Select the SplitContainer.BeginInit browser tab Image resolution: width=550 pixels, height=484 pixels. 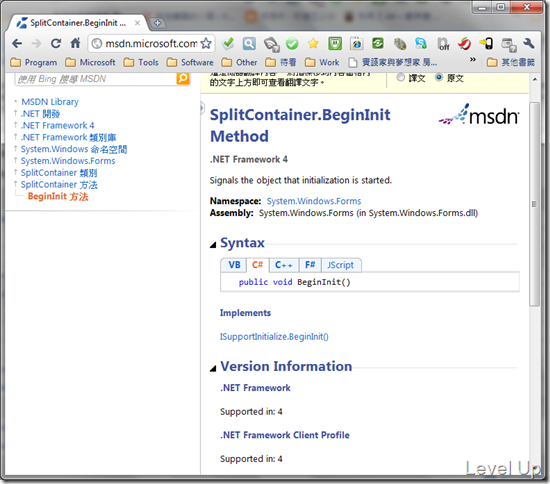pyautogui.click(x=77, y=23)
